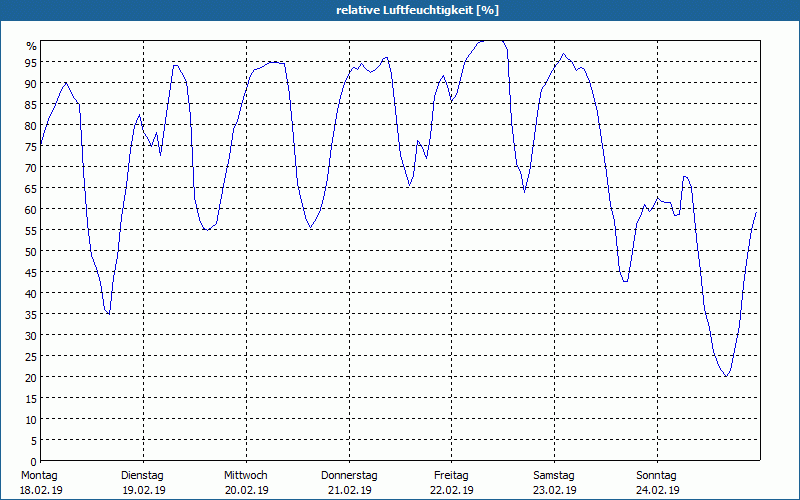
Task: Click the Montag 18.02.19 axis label
Action: coord(41,483)
